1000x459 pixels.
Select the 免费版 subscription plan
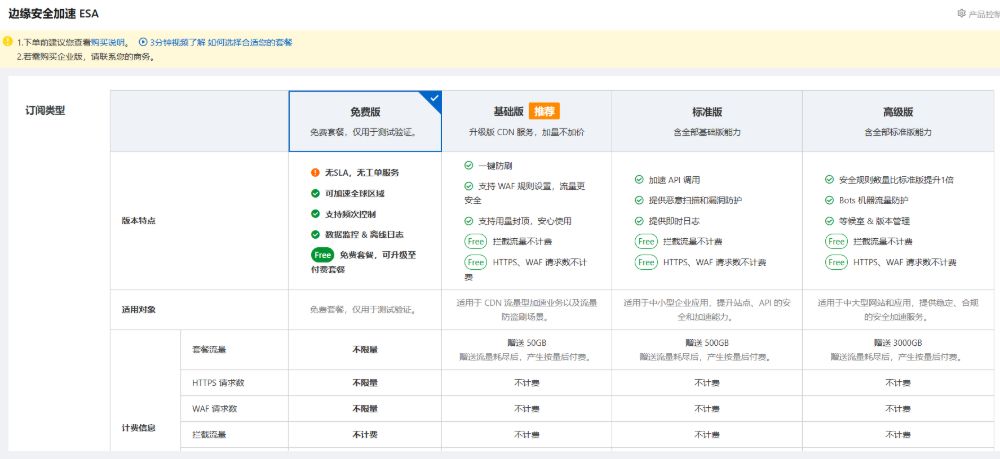coord(365,121)
